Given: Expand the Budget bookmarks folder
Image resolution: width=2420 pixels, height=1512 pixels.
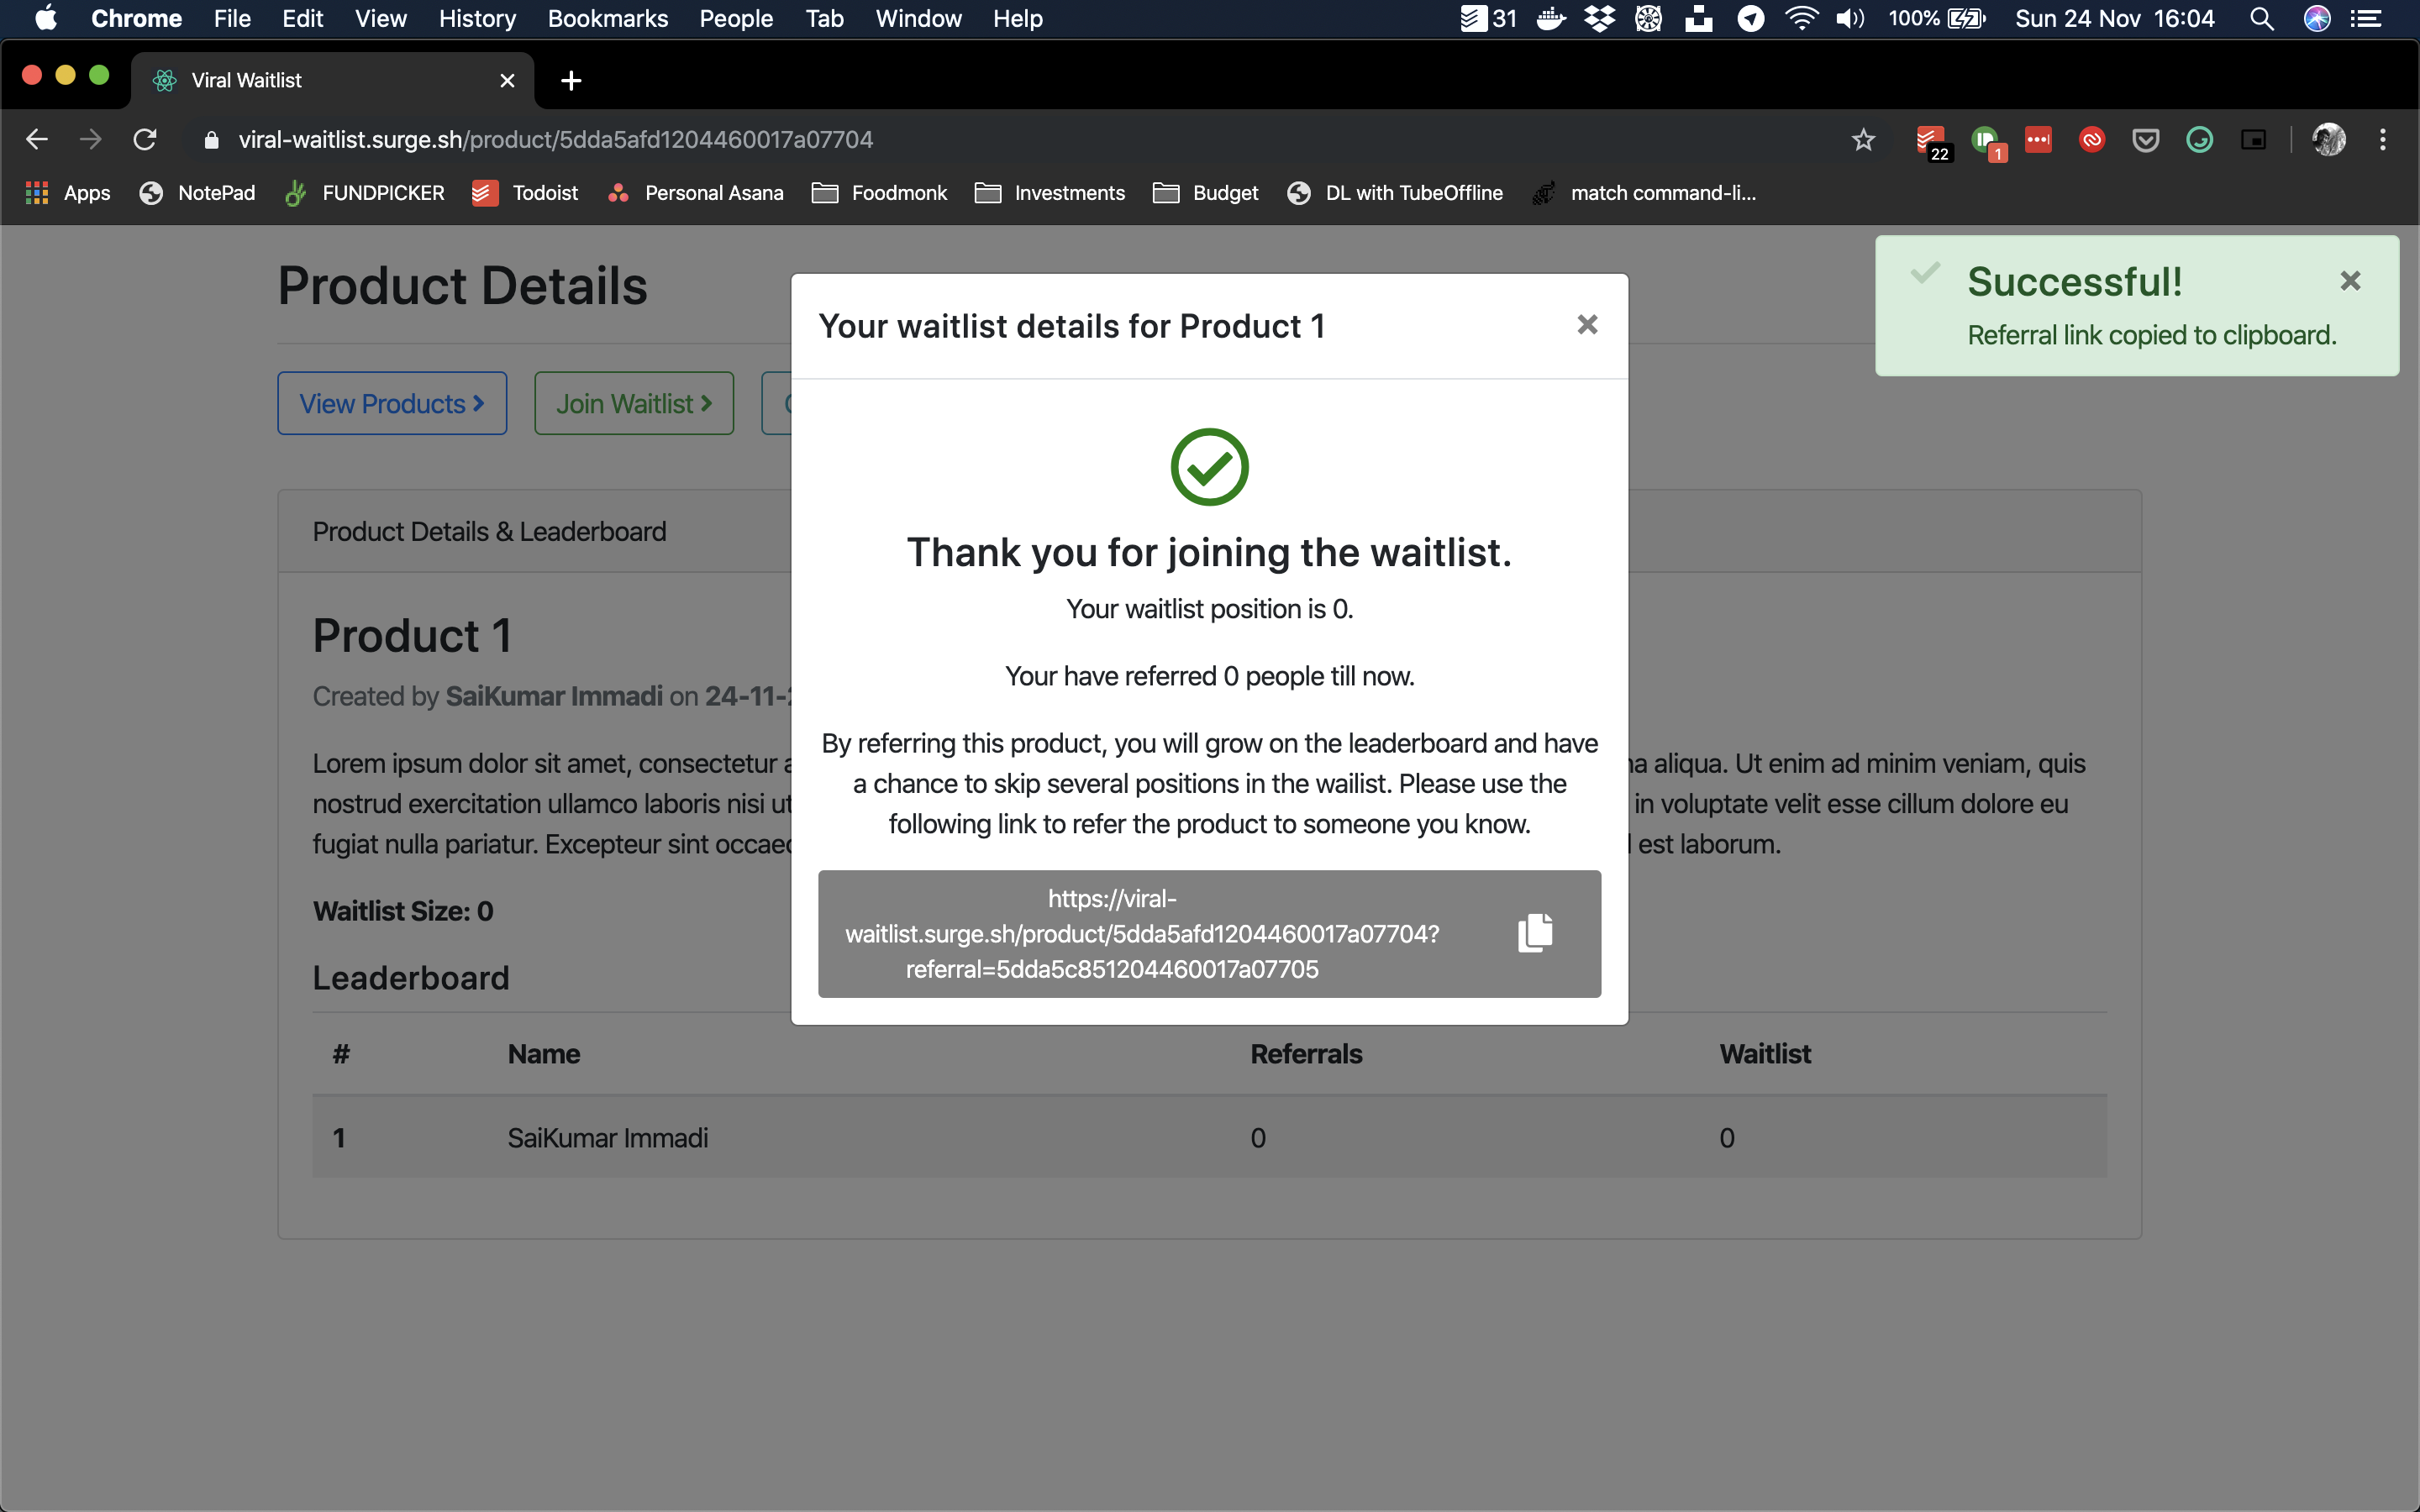Looking at the screenshot, I should pyautogui.click(x=1205, y=193).
